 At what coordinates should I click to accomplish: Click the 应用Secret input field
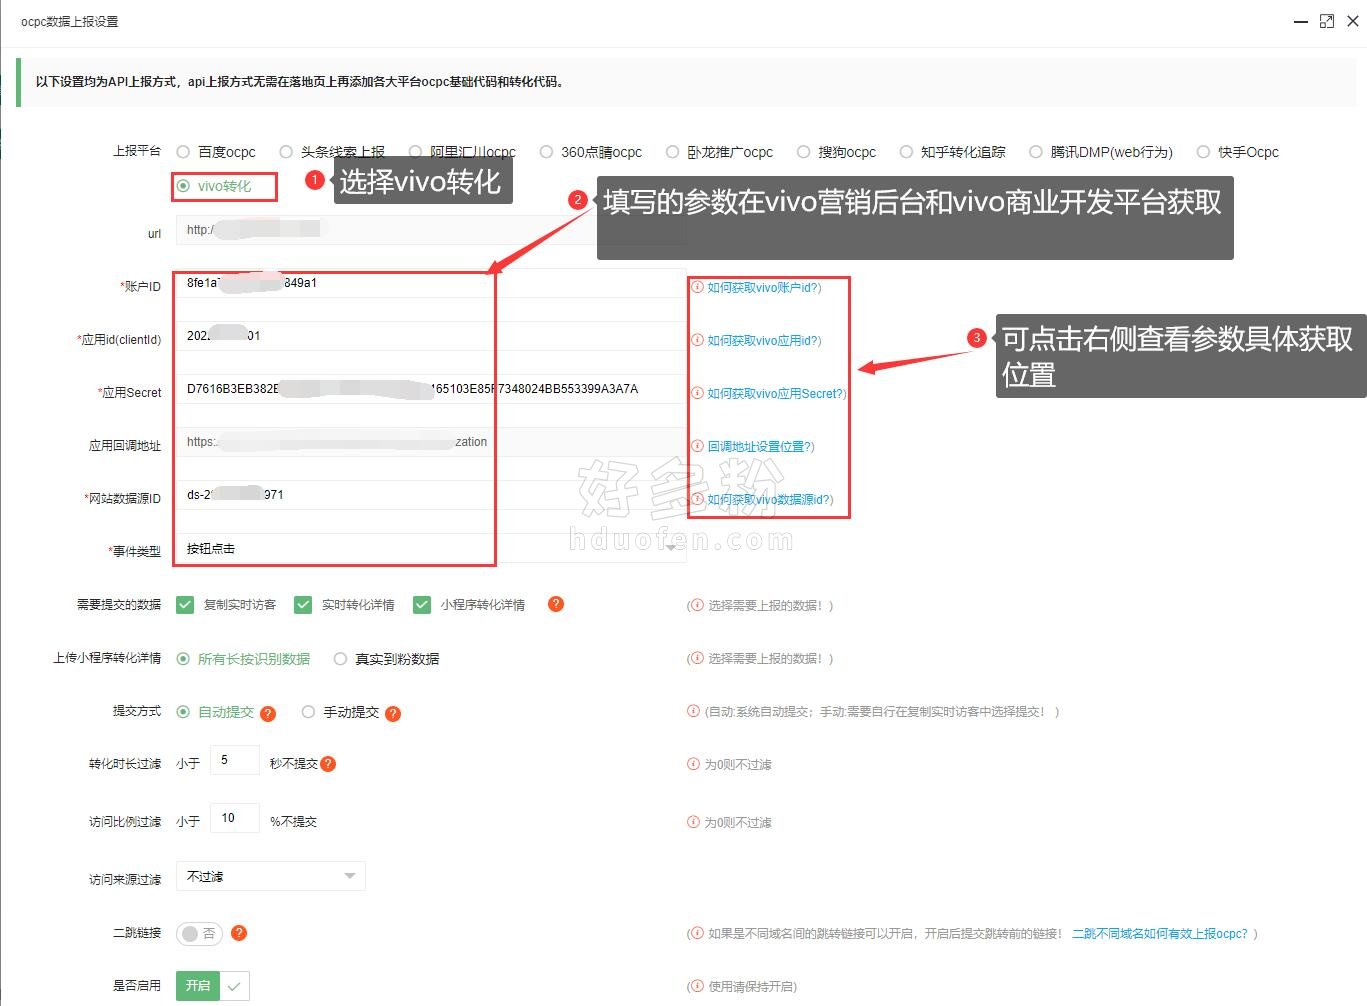[431, 389]
